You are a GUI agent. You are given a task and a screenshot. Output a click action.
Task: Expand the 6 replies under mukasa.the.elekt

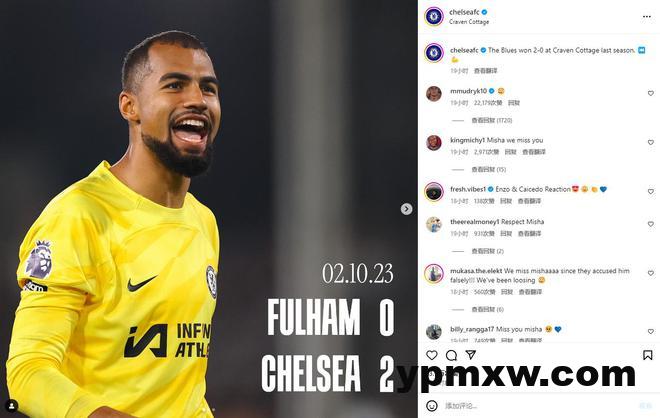point(487,309)
